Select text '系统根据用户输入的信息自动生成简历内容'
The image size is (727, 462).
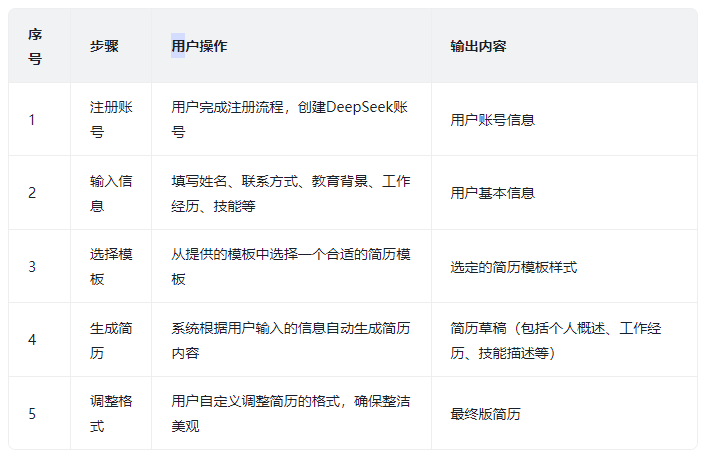[x=291, y=340]
